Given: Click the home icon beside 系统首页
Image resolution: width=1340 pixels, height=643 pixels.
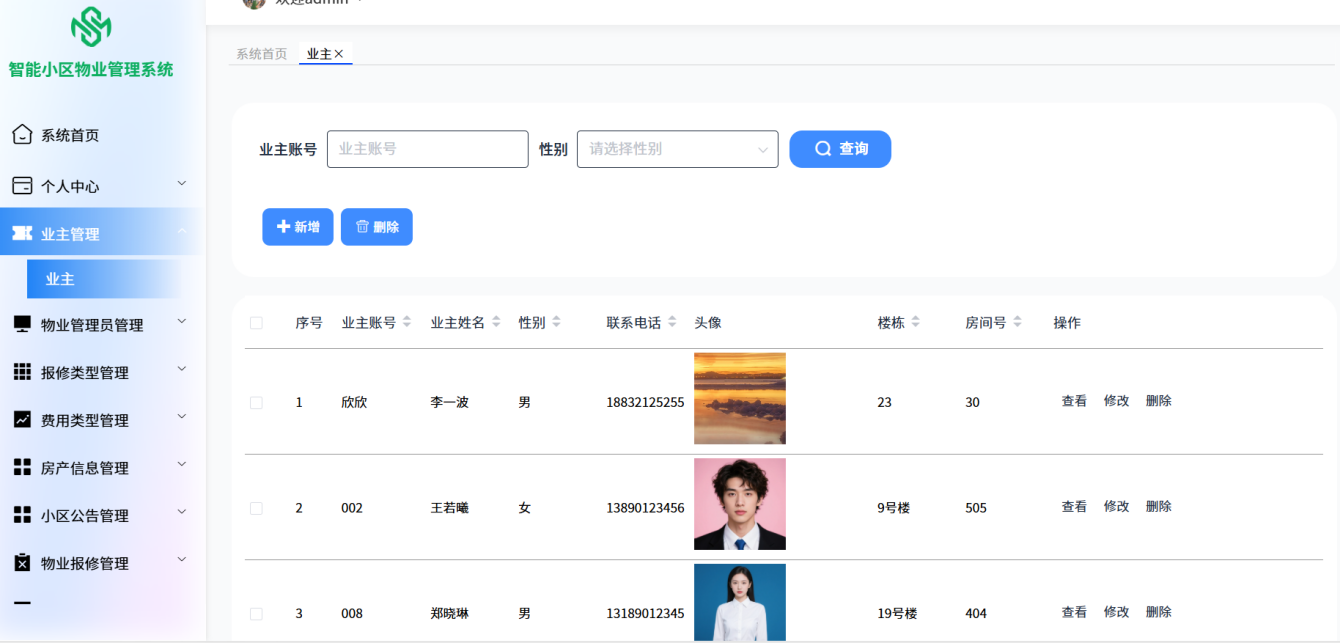Looking at the screenshot, I should [x=22, y=134].
